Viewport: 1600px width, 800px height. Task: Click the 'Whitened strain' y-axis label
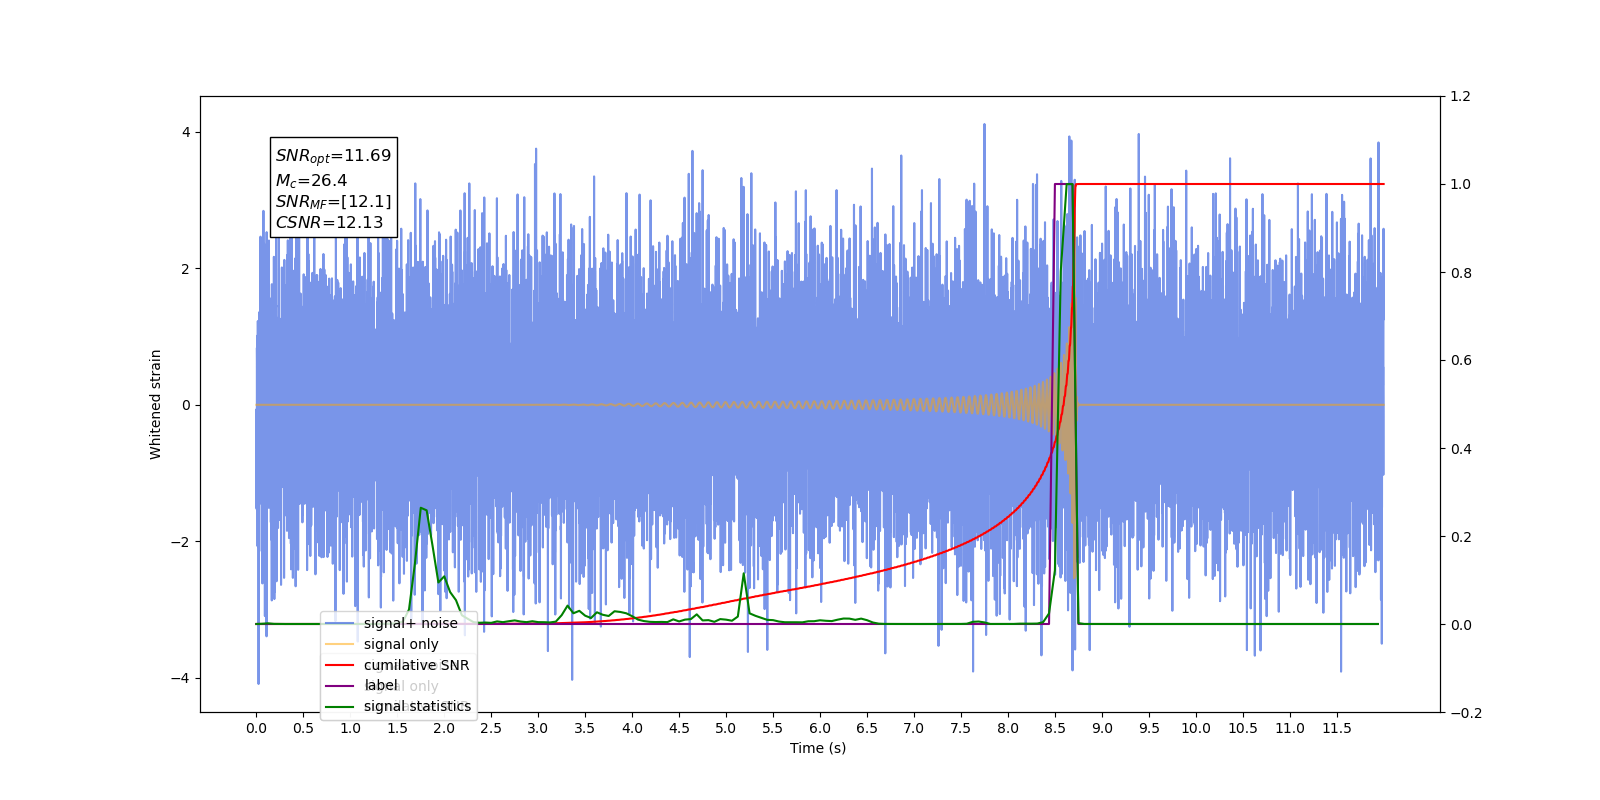pyautogui.click(x=156, y=404)
